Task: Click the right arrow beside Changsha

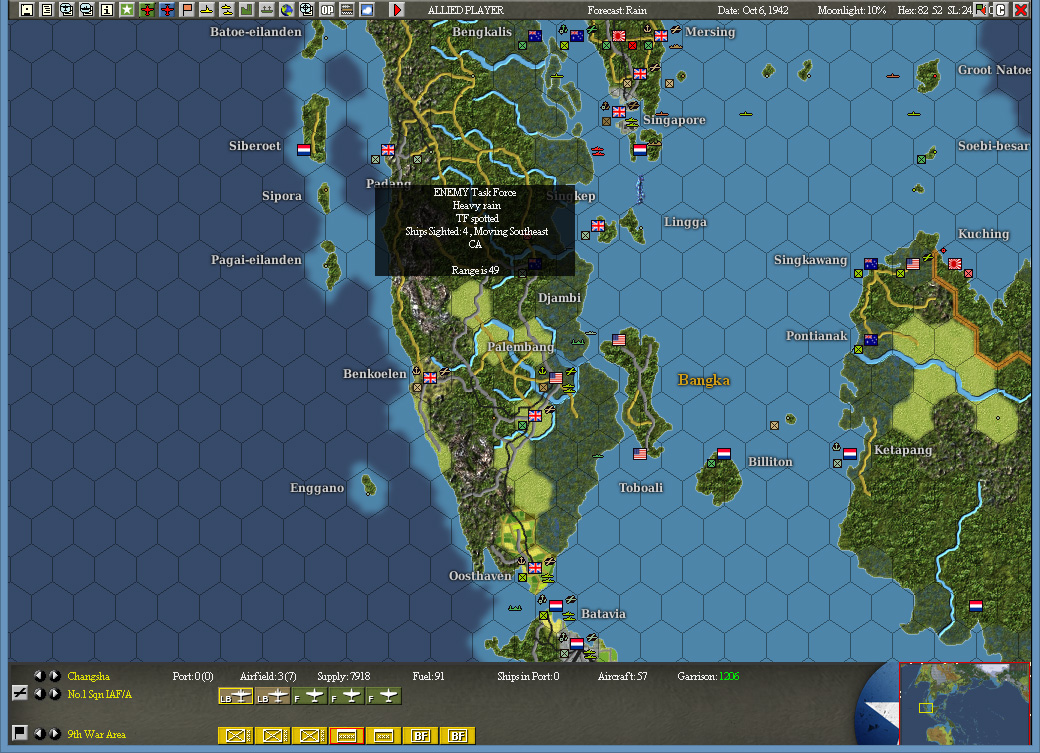Action: (54, 676)
